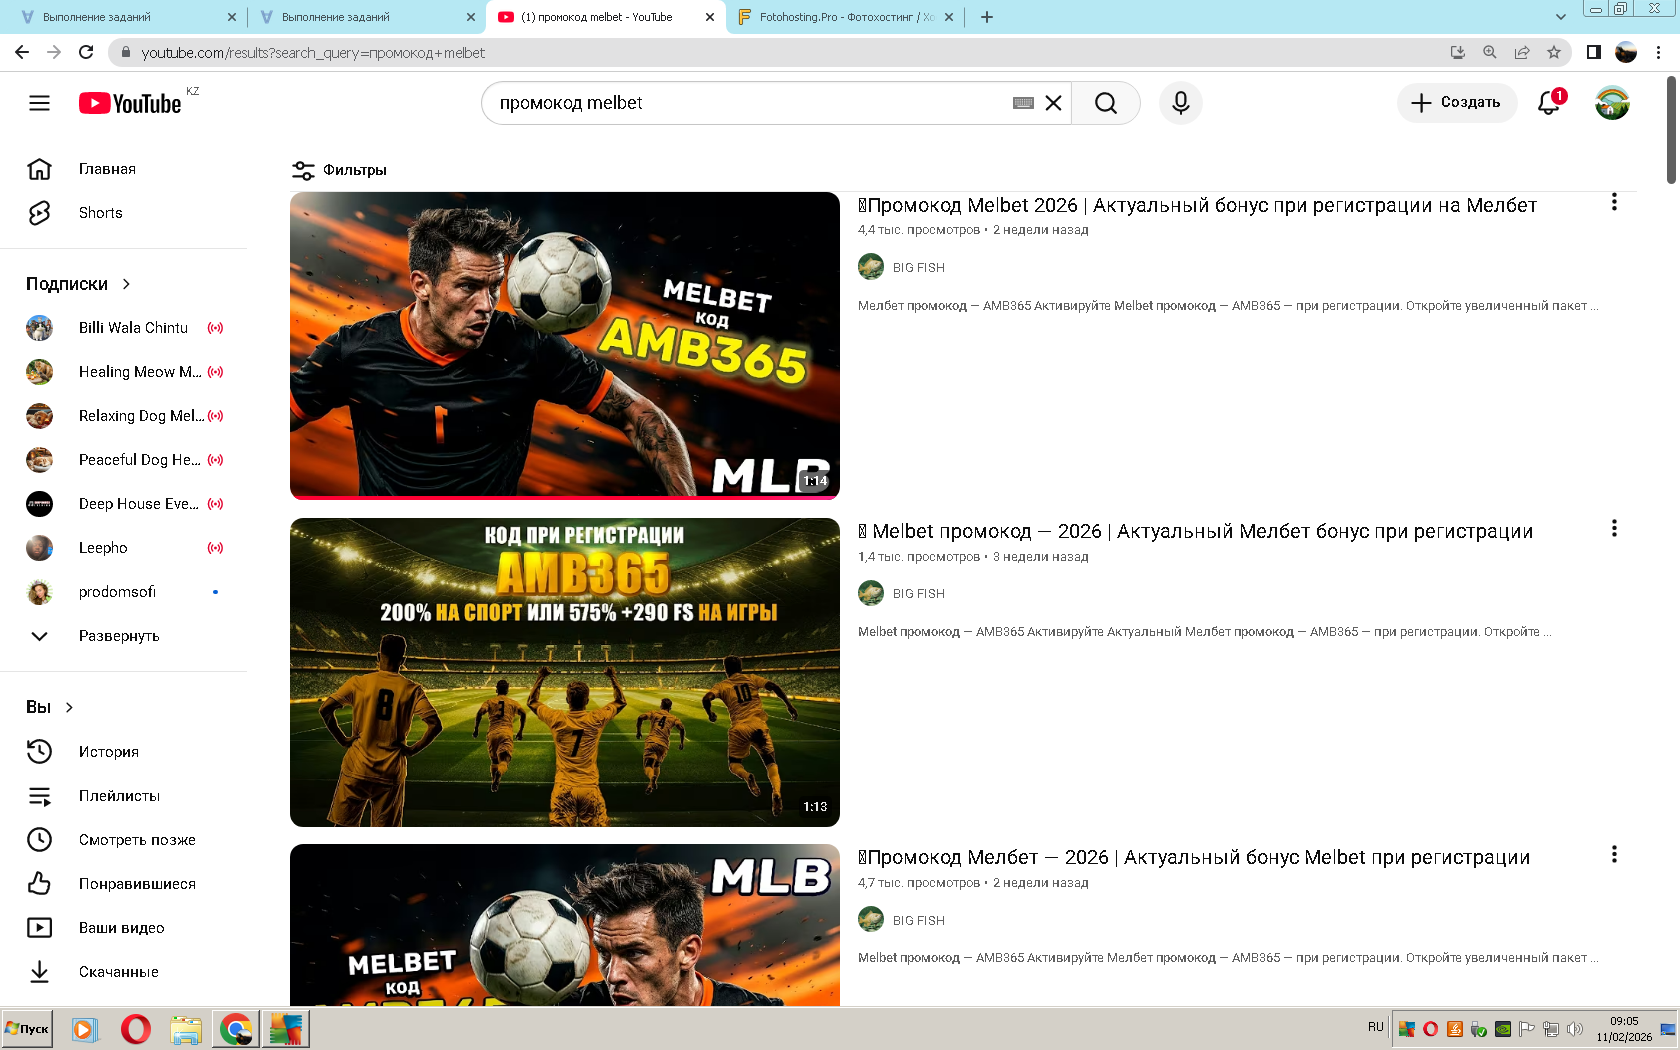Click the Пуск start button
This screenshot has width=1680, height=1050.
click(x=27, y=1029)
